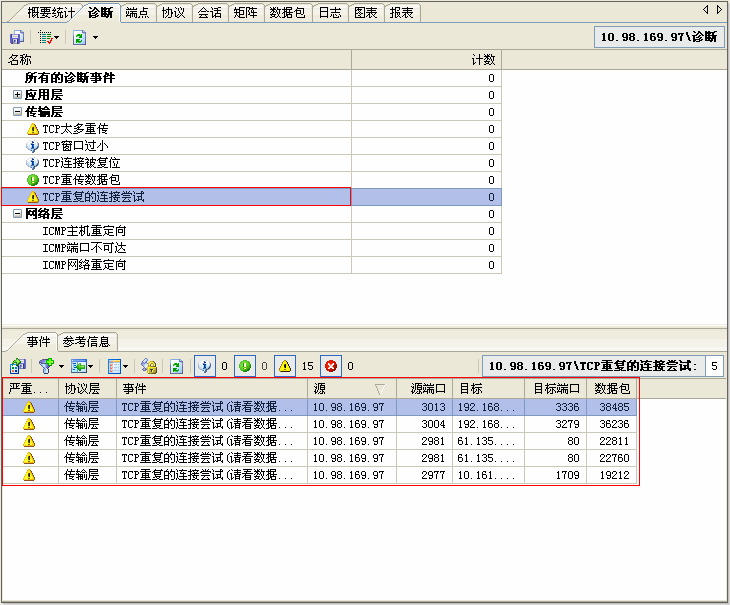
Task: Select the TCP太多重传 diagnosis item
Action: [x=251, y=129]
